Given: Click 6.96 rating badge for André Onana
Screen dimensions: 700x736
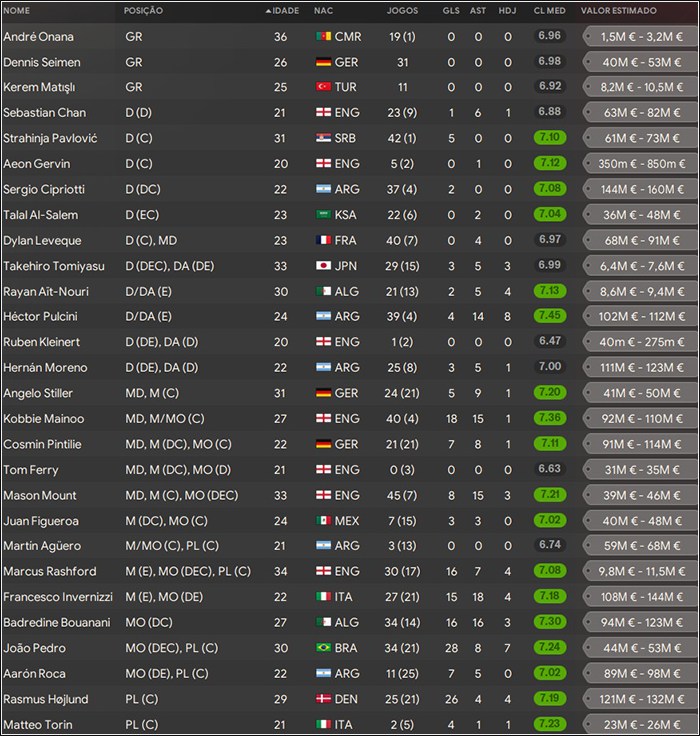Looking at the screenshot, I should (550, 36).
